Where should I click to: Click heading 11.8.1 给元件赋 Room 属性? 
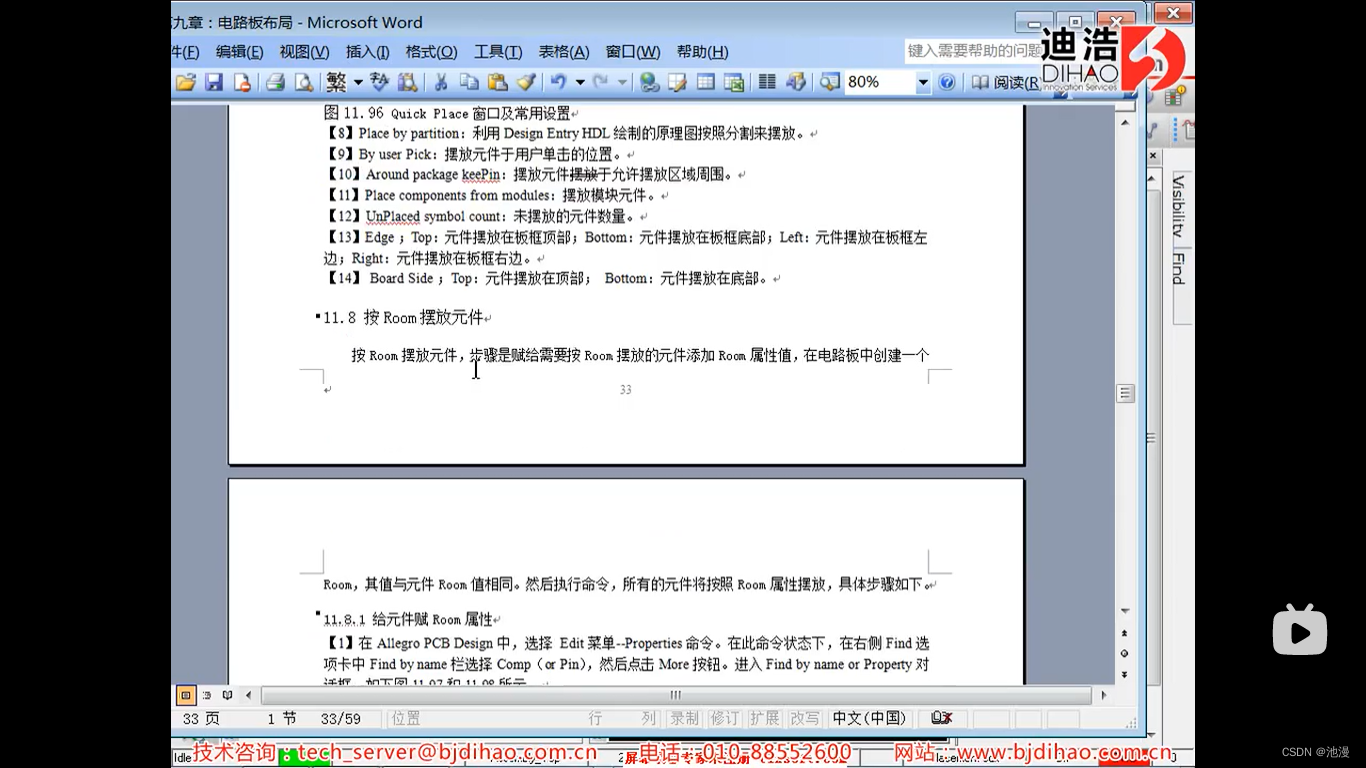point(408,620)
